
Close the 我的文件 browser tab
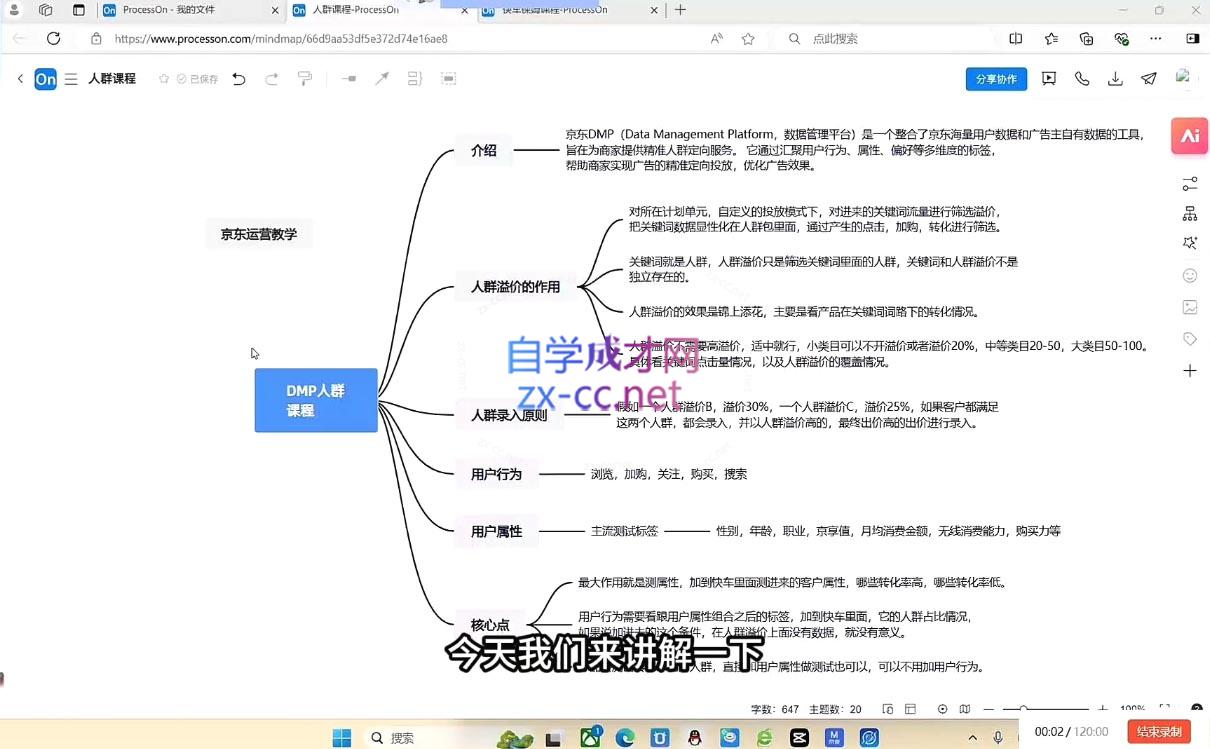(x=273, y=10)
